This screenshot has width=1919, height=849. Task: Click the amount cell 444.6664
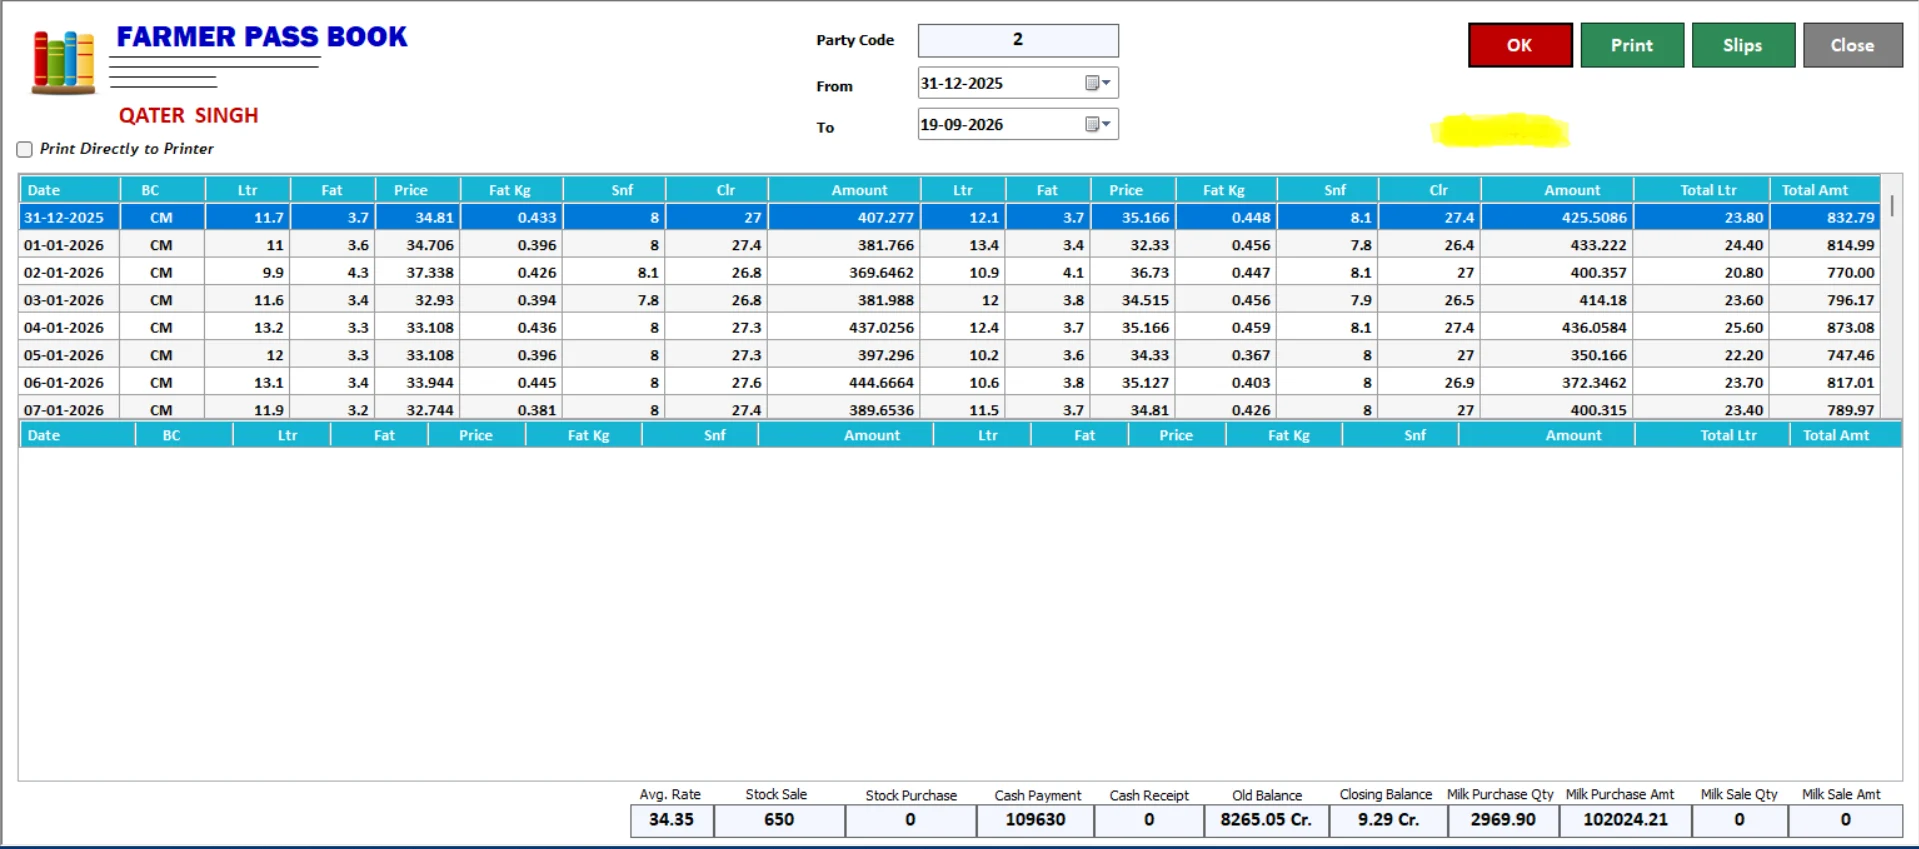(844, 382)
